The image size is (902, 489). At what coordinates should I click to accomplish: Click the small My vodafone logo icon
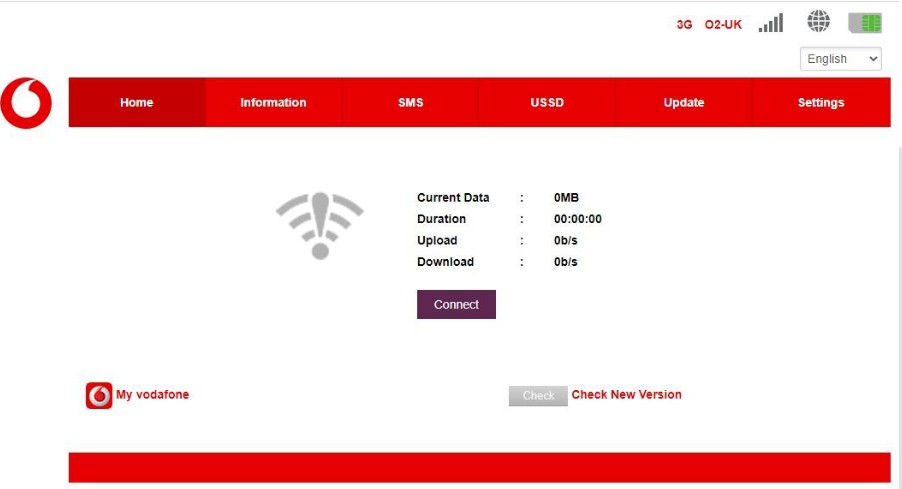(99, 396)
